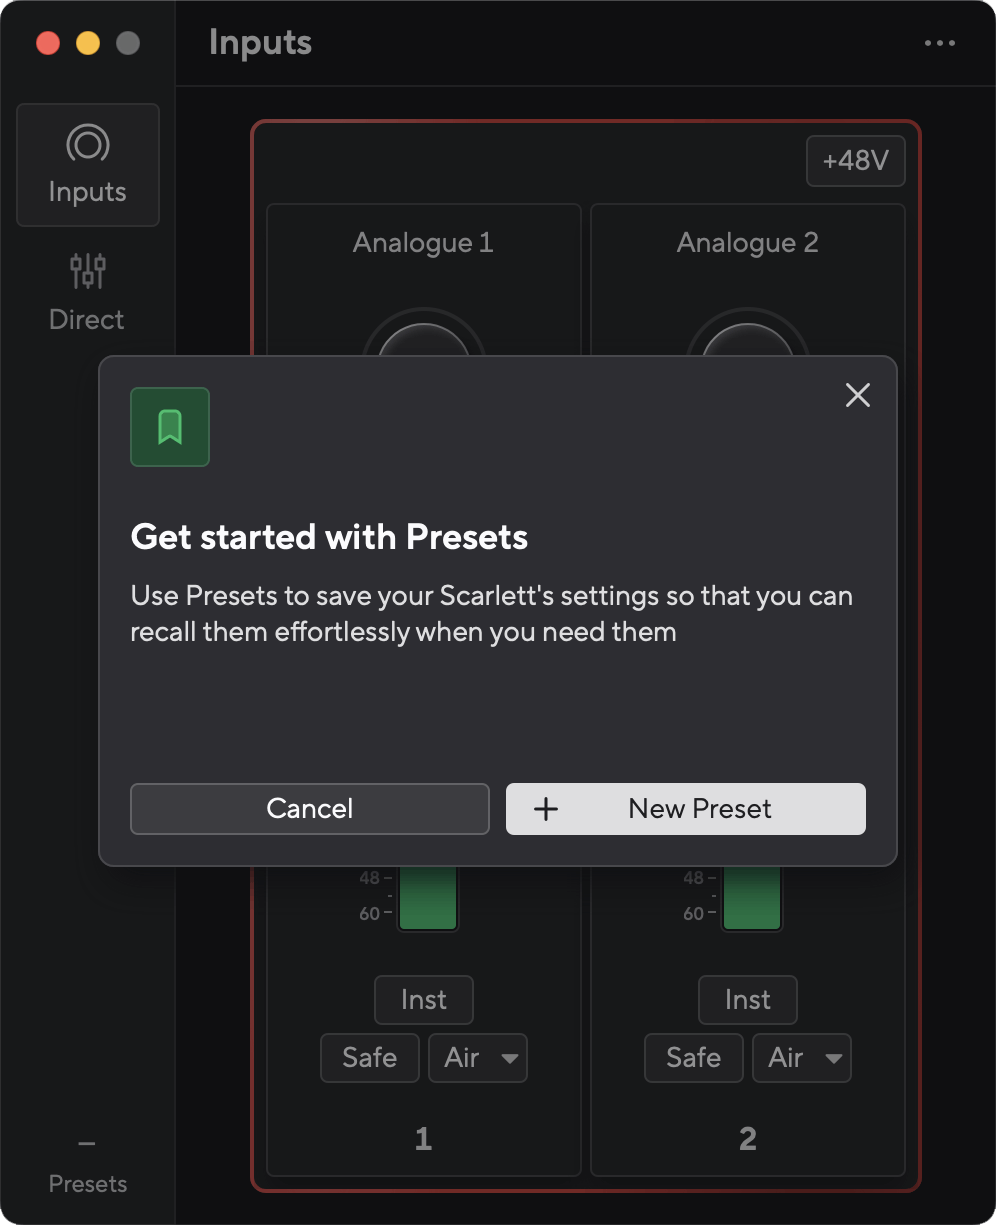Toggle Safe mode for channel 2
The height and width of the screenshot is (1225, 996).
point(694,1058)
